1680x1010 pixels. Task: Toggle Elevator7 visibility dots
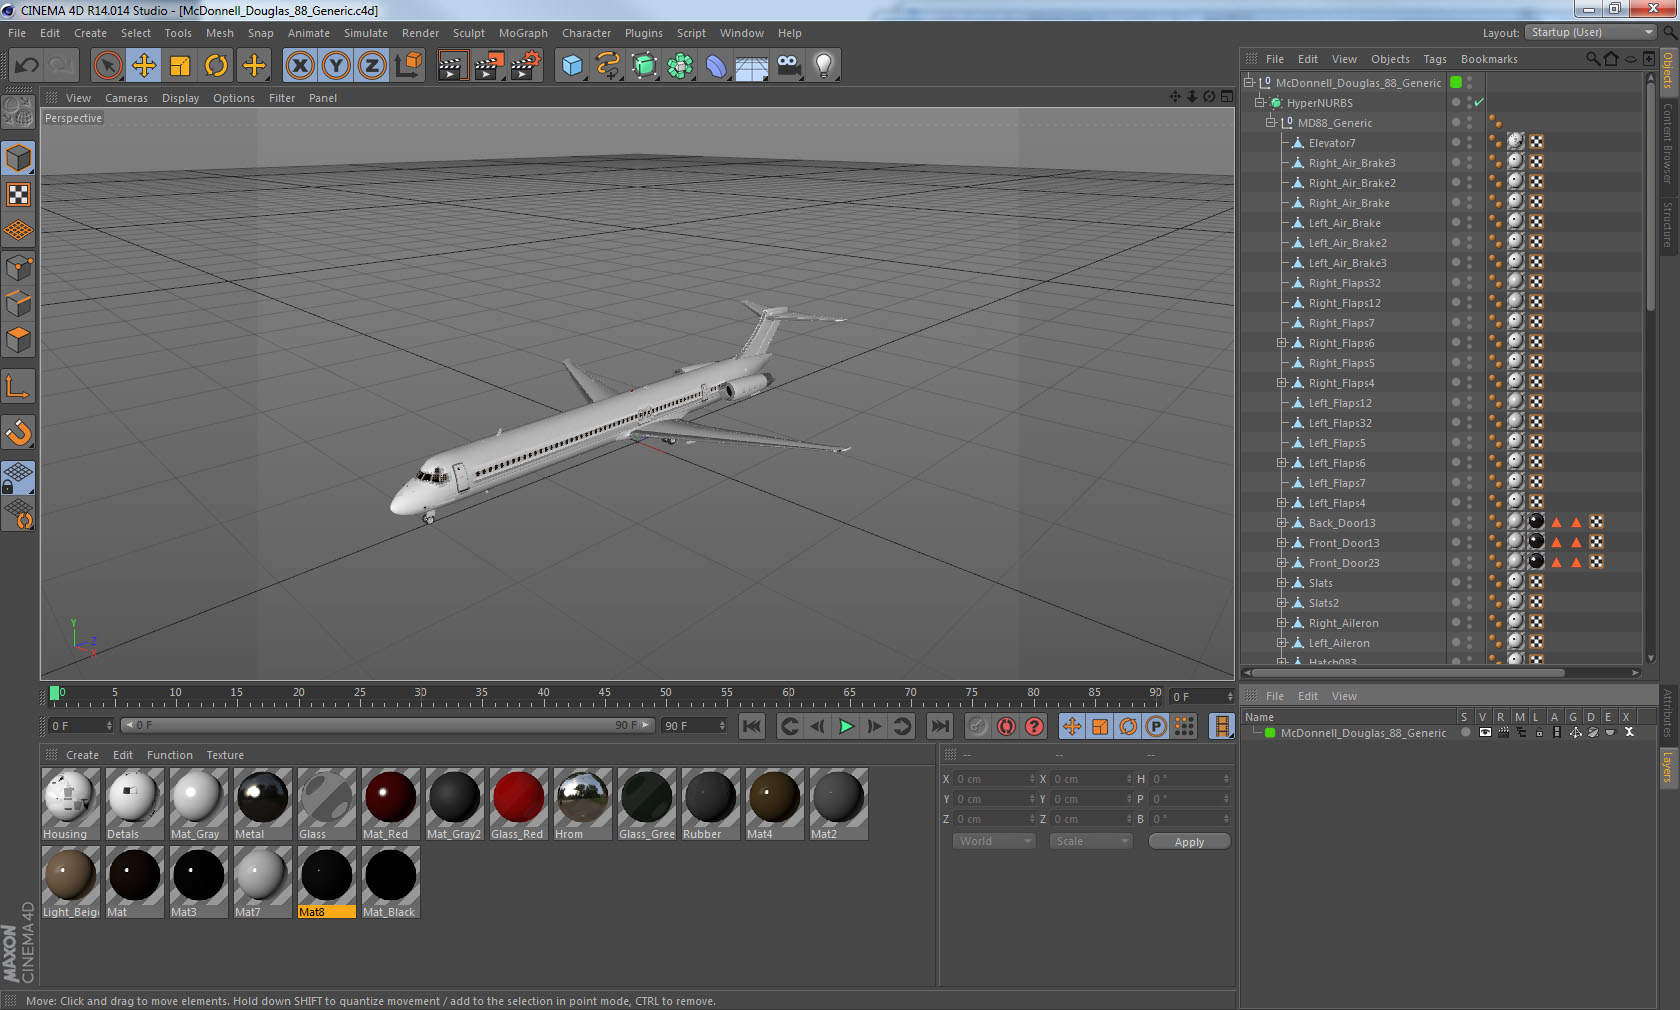[x=1470, y=142]
